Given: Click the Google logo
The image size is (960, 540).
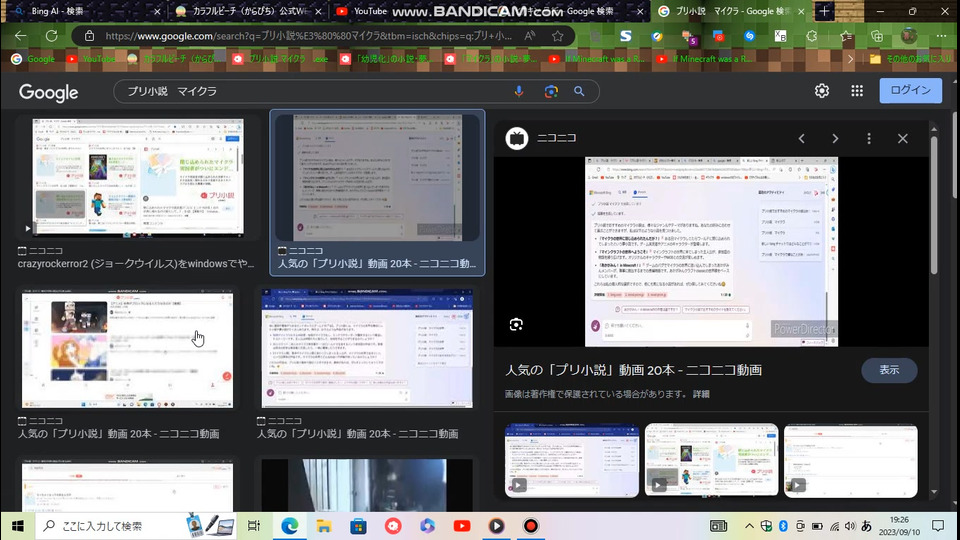Looking at the screenshot, I should 48,92.
